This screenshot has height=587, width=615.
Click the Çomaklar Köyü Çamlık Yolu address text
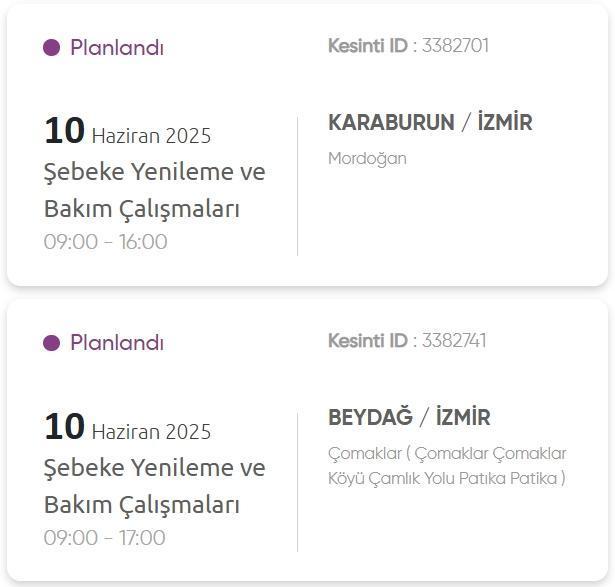pos(446,466)
